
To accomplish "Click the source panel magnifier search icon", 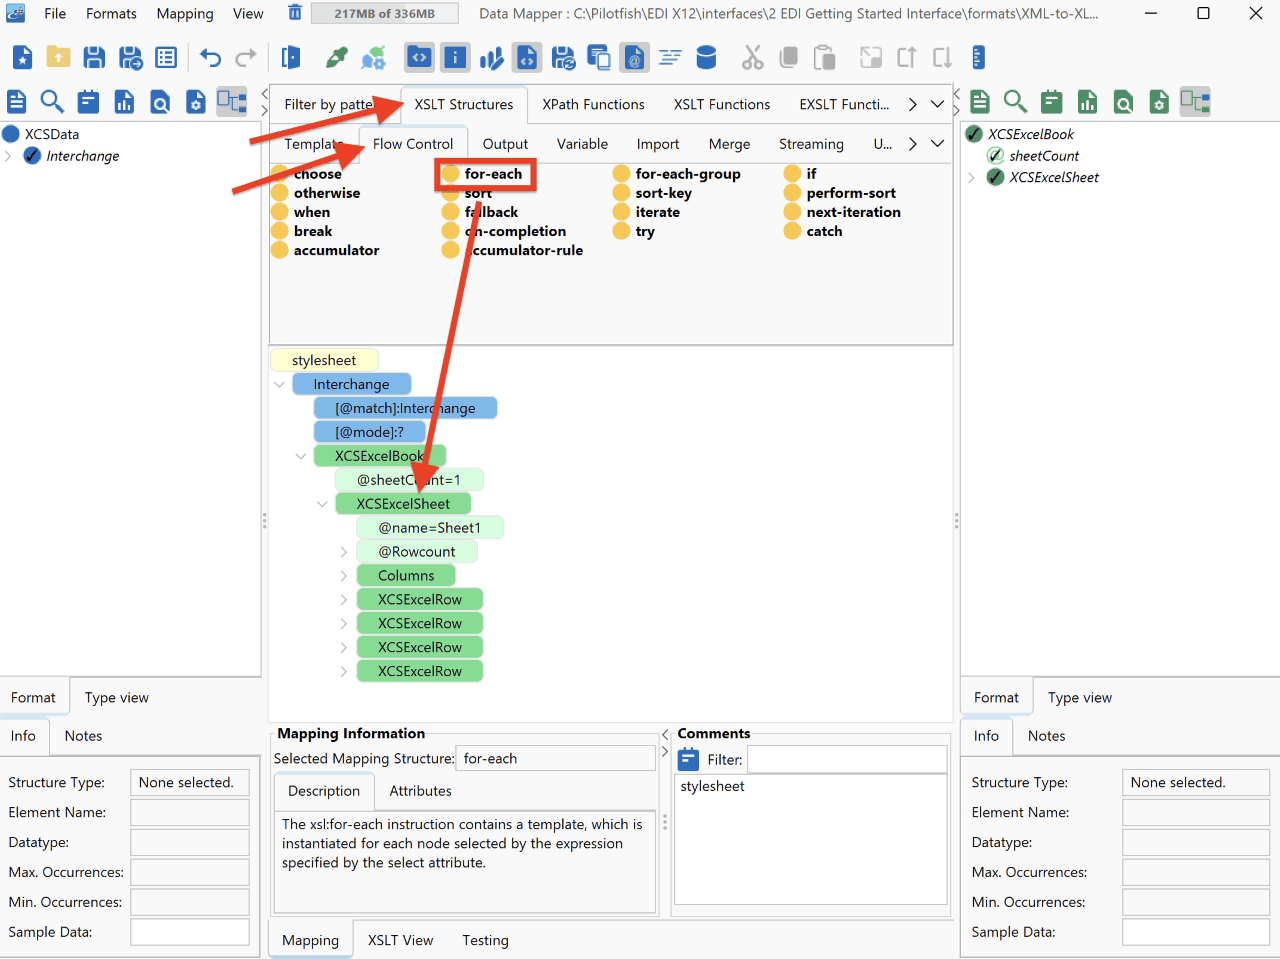I will pos(52,101).
